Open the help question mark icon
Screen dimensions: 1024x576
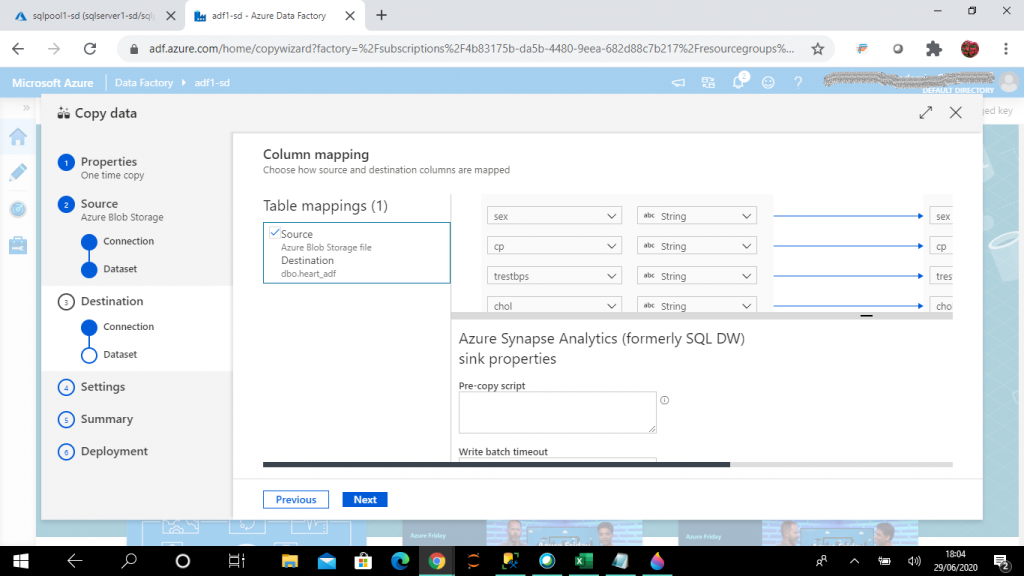click(x=798, y=82)
